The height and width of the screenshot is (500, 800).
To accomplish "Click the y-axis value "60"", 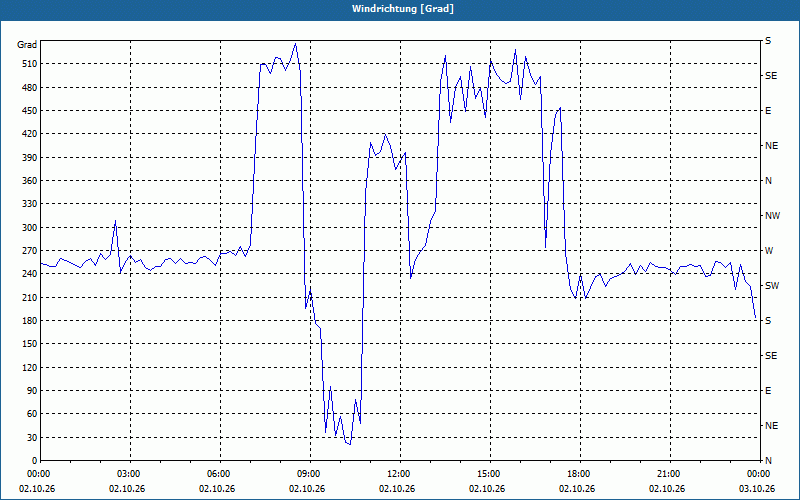I will (32, 414).
